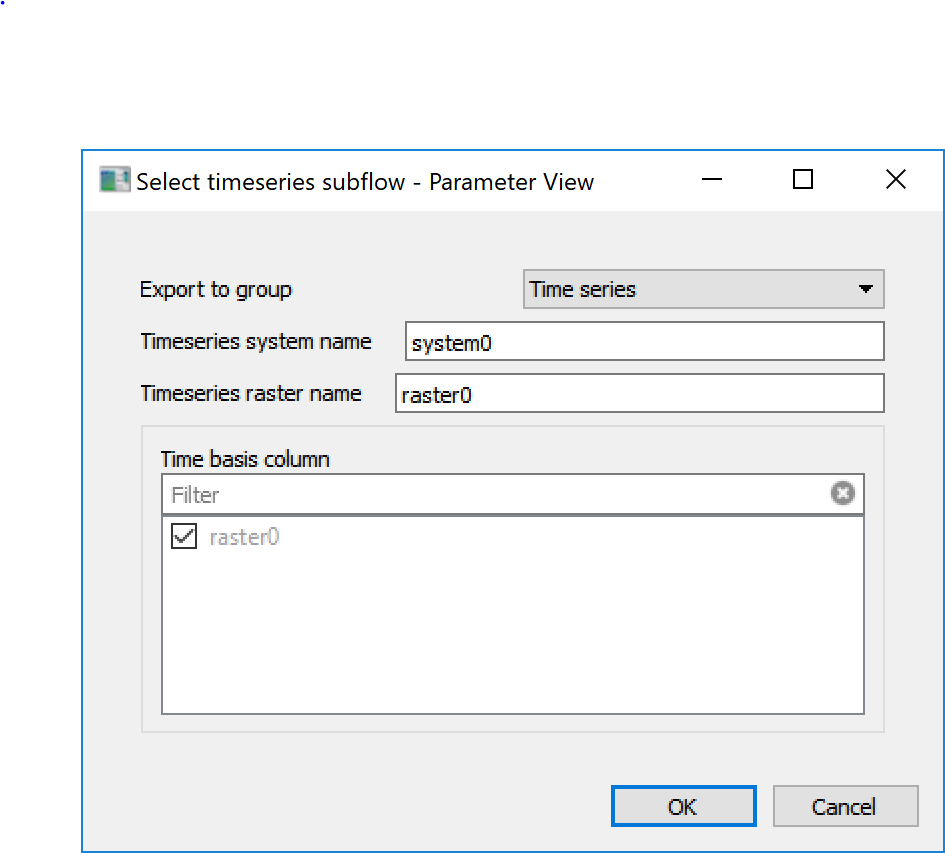Minimize the Parameter View dialog
Image resolution: width=945 pixels, height=853 pixels.
point(712,180)
